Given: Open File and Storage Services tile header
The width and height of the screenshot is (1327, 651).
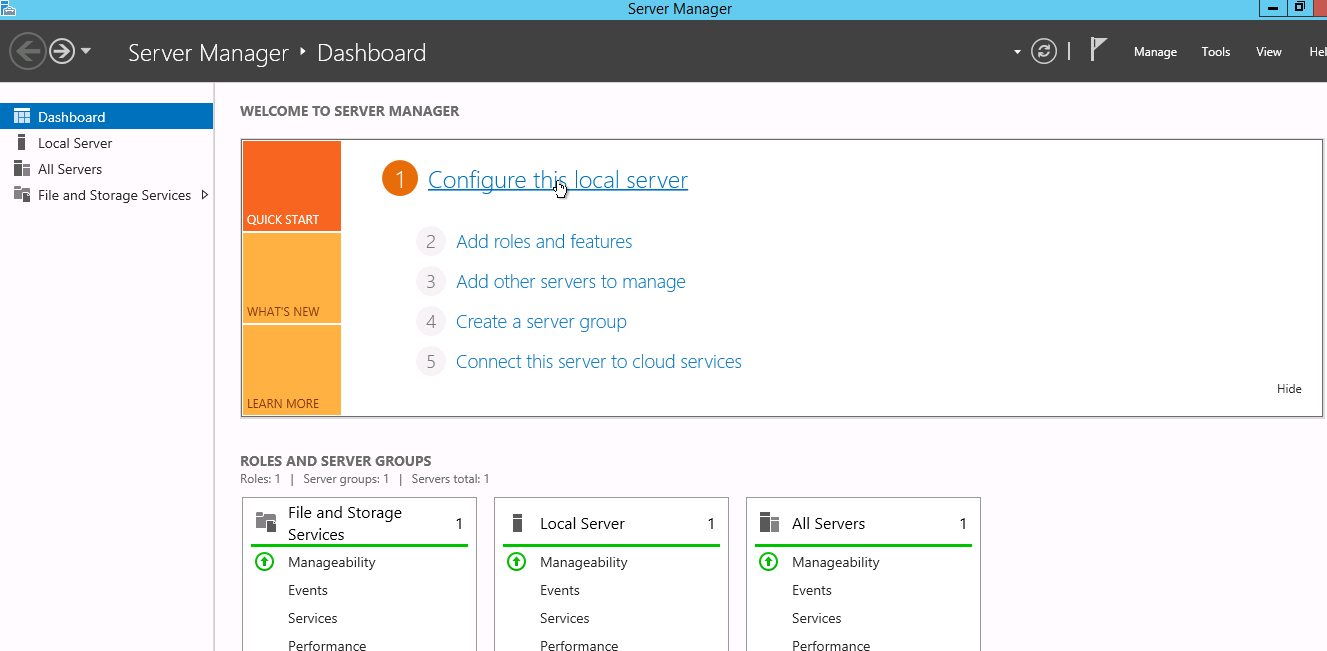Looking at the screenshot, I should [x=360, y=523].
